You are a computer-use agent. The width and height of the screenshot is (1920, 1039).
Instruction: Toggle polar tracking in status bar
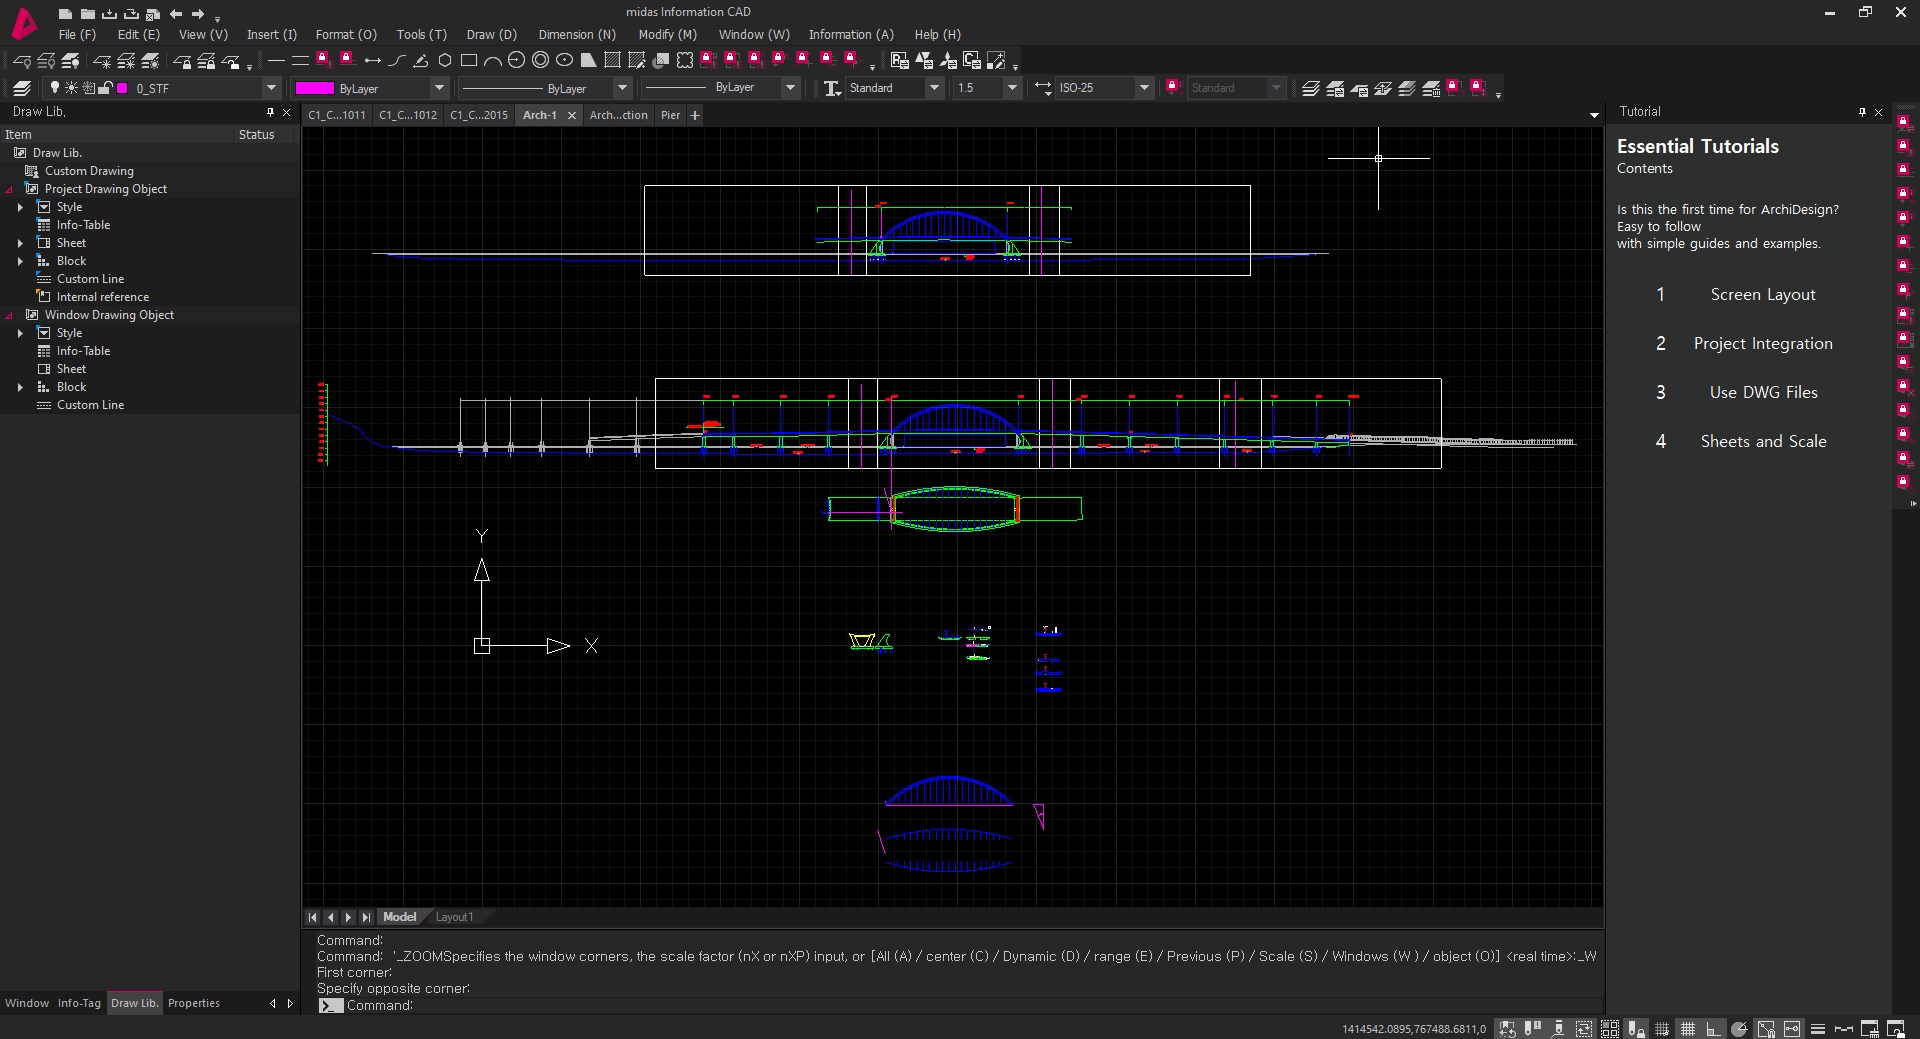(x=1739, y=1028)
